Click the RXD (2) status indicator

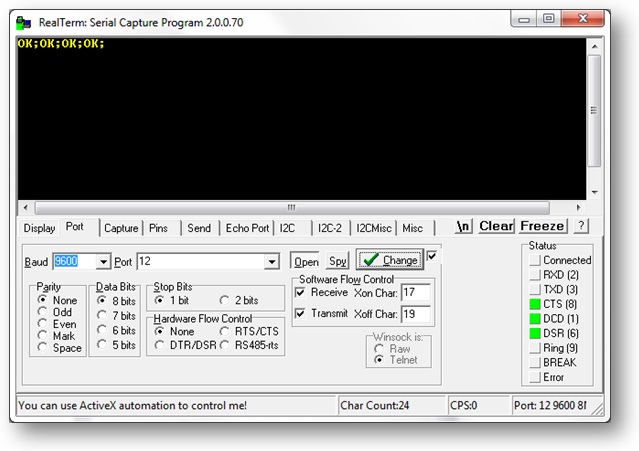[x=535, y=275]
